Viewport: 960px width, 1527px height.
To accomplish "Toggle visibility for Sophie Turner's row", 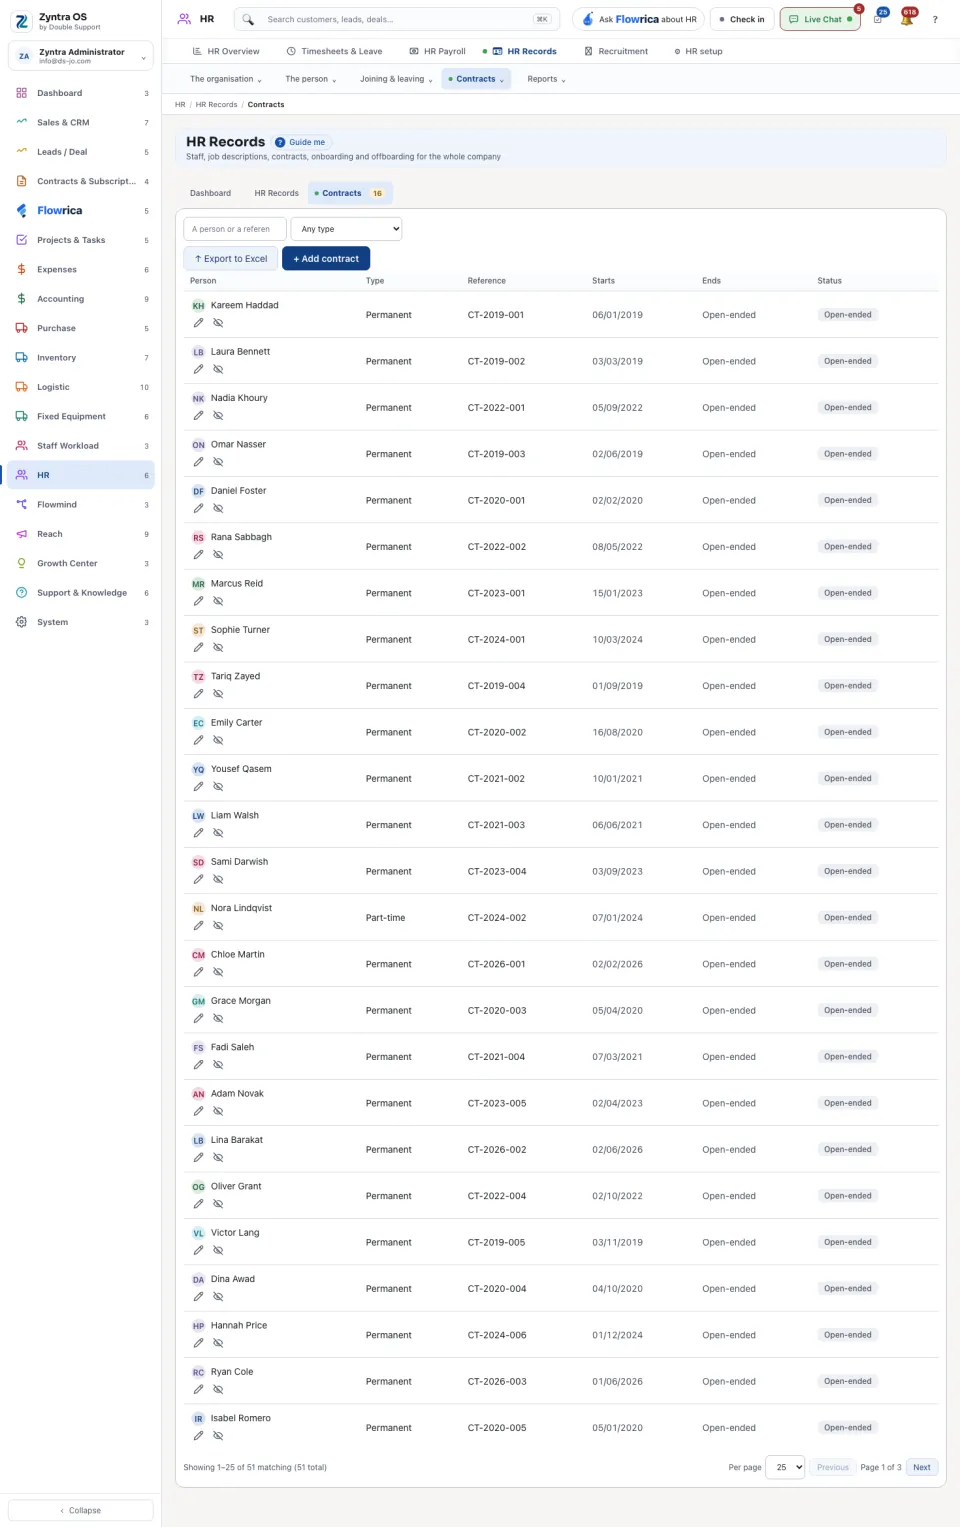I will [218, 648].
